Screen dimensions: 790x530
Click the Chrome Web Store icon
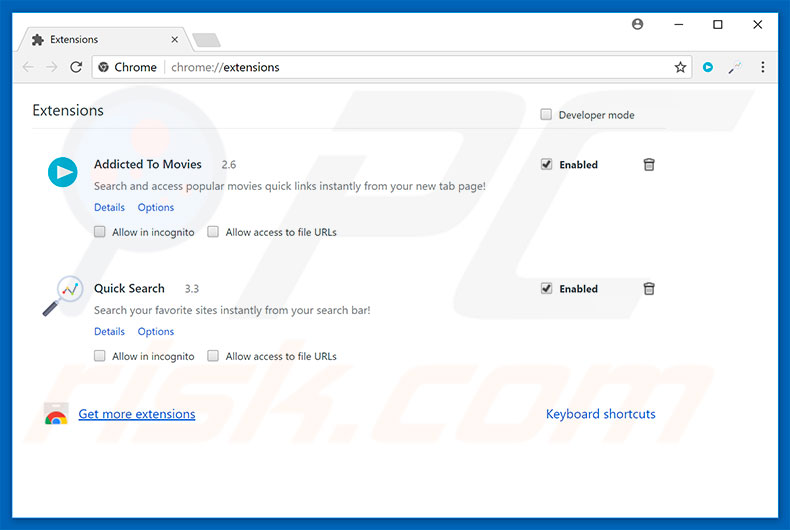56,414
